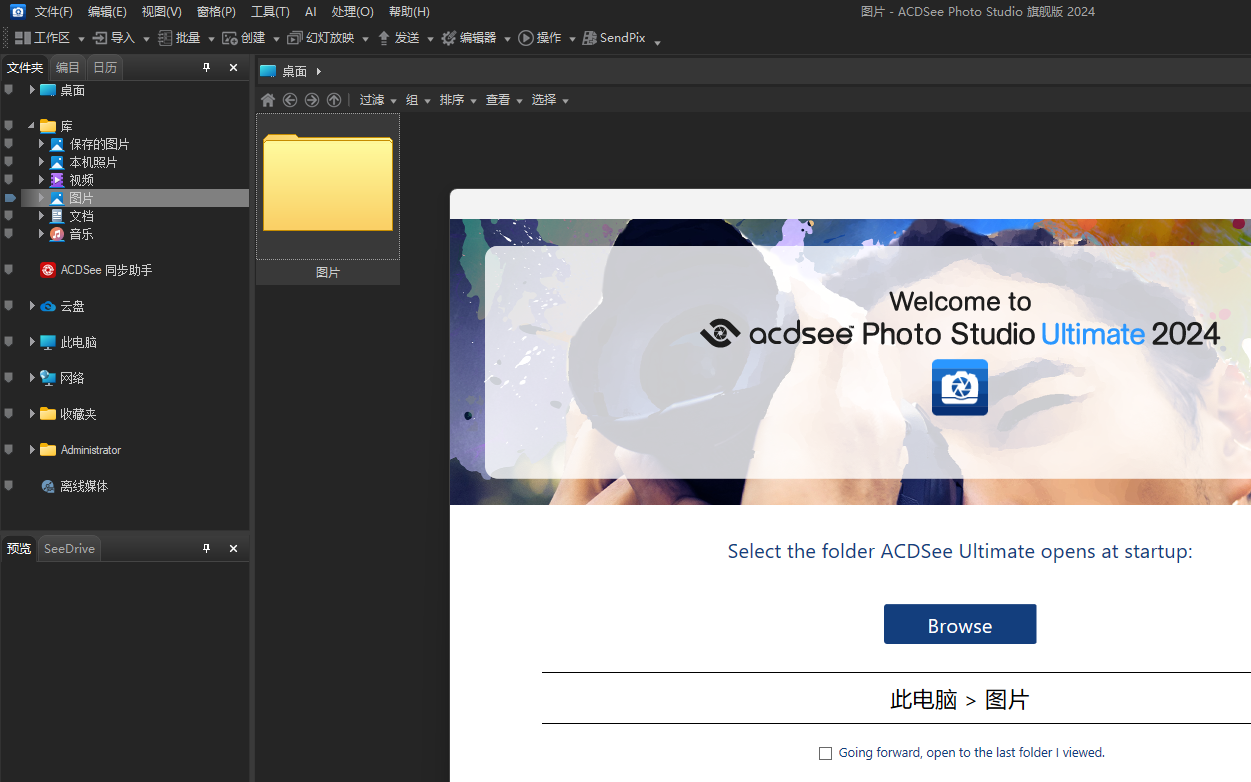Toggle easy-select marker beside 离线媒体
The image size is (1251, 782).
click(x=9, y=486)
